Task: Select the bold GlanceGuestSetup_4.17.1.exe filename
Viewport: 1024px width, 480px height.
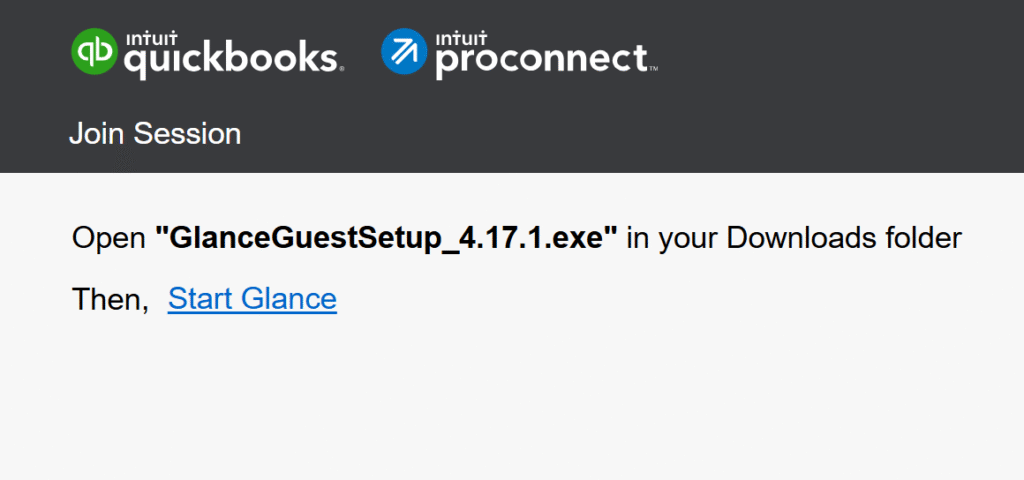Action: [386, 238]
